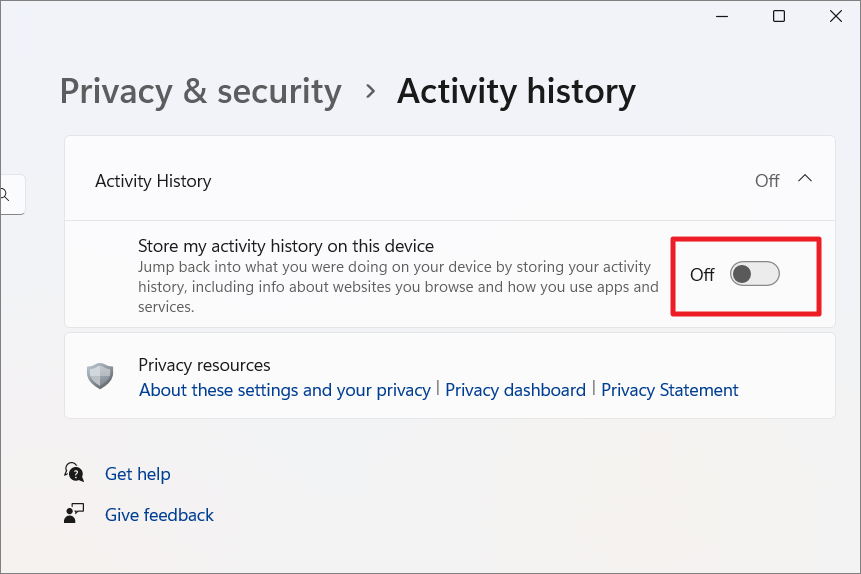Open the Privacy Statement link
861x574 pixels.
click(x=670, y=390)
